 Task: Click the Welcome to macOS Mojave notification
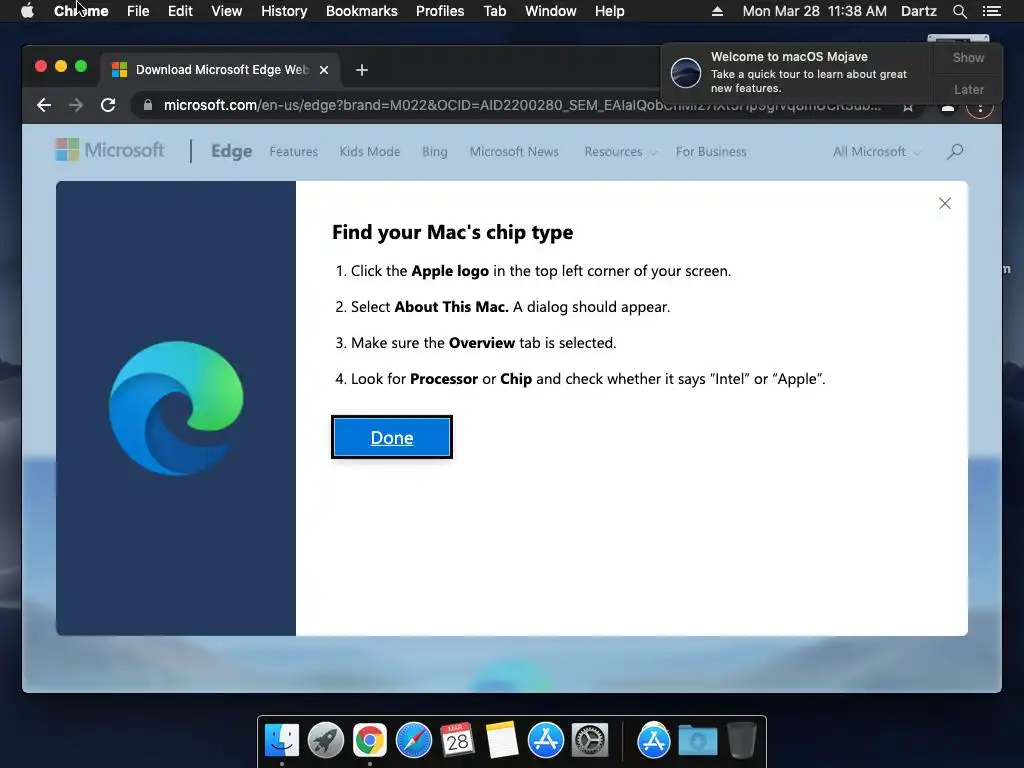click(x=797, y=72)
